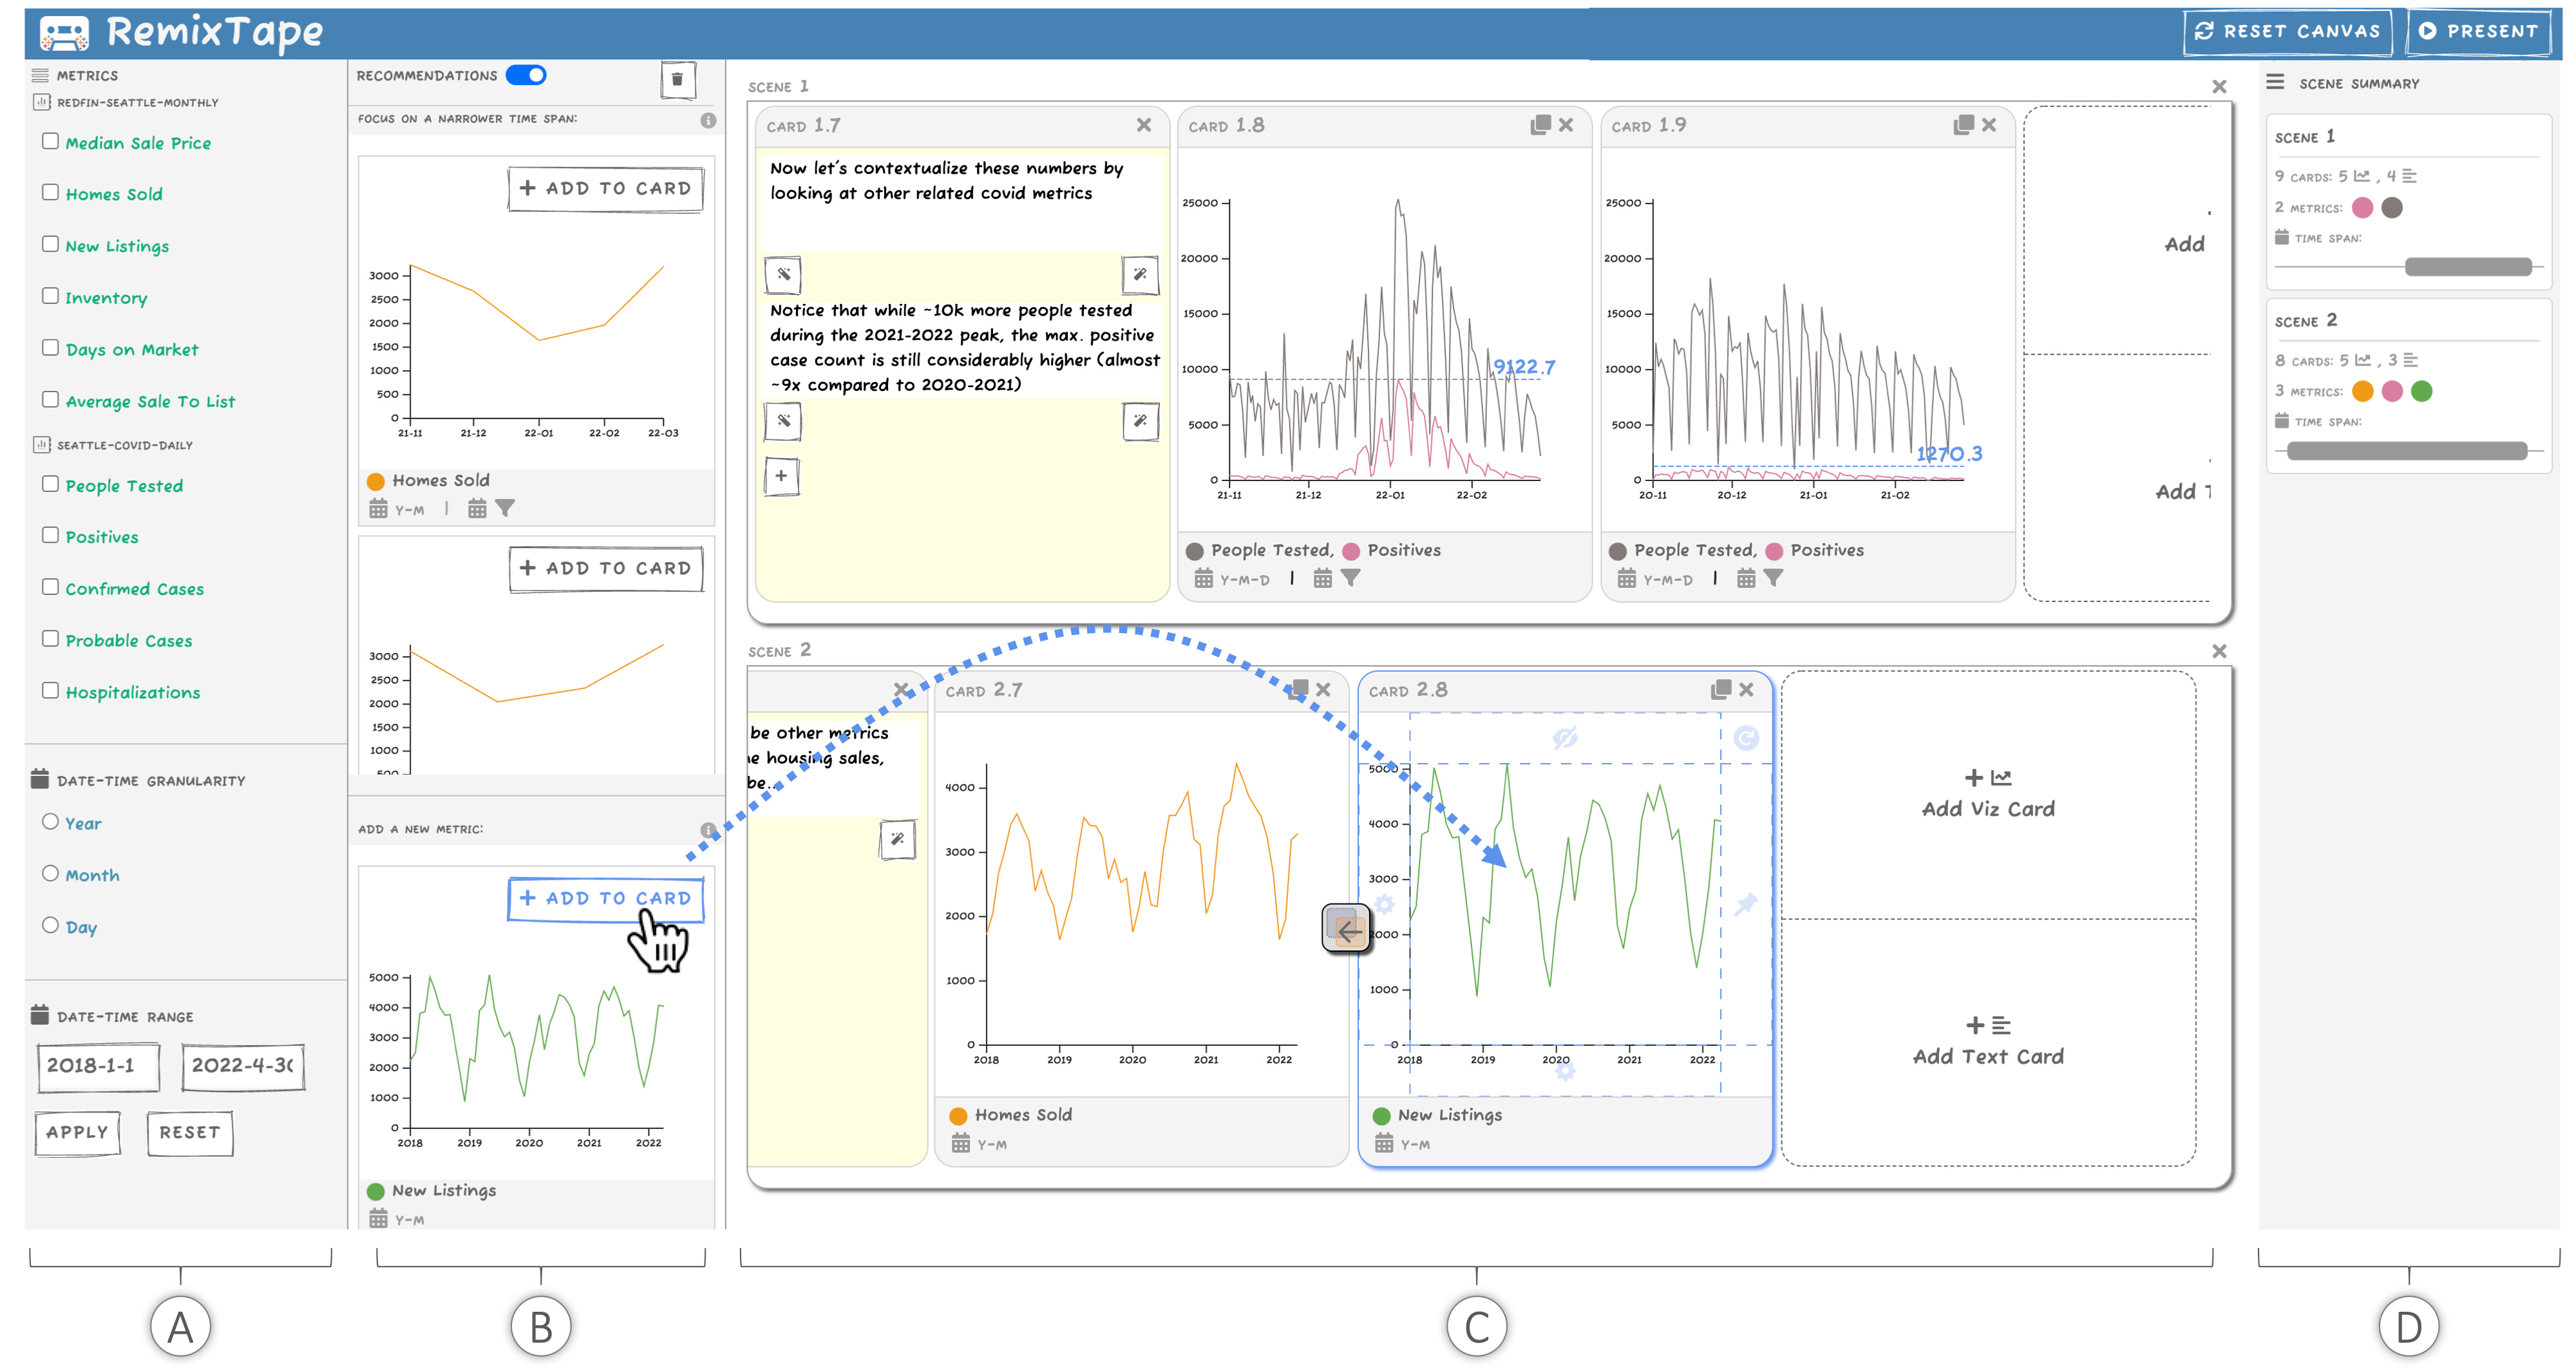
Task: Click Apply under date-time range
Action: [77, 1132]
